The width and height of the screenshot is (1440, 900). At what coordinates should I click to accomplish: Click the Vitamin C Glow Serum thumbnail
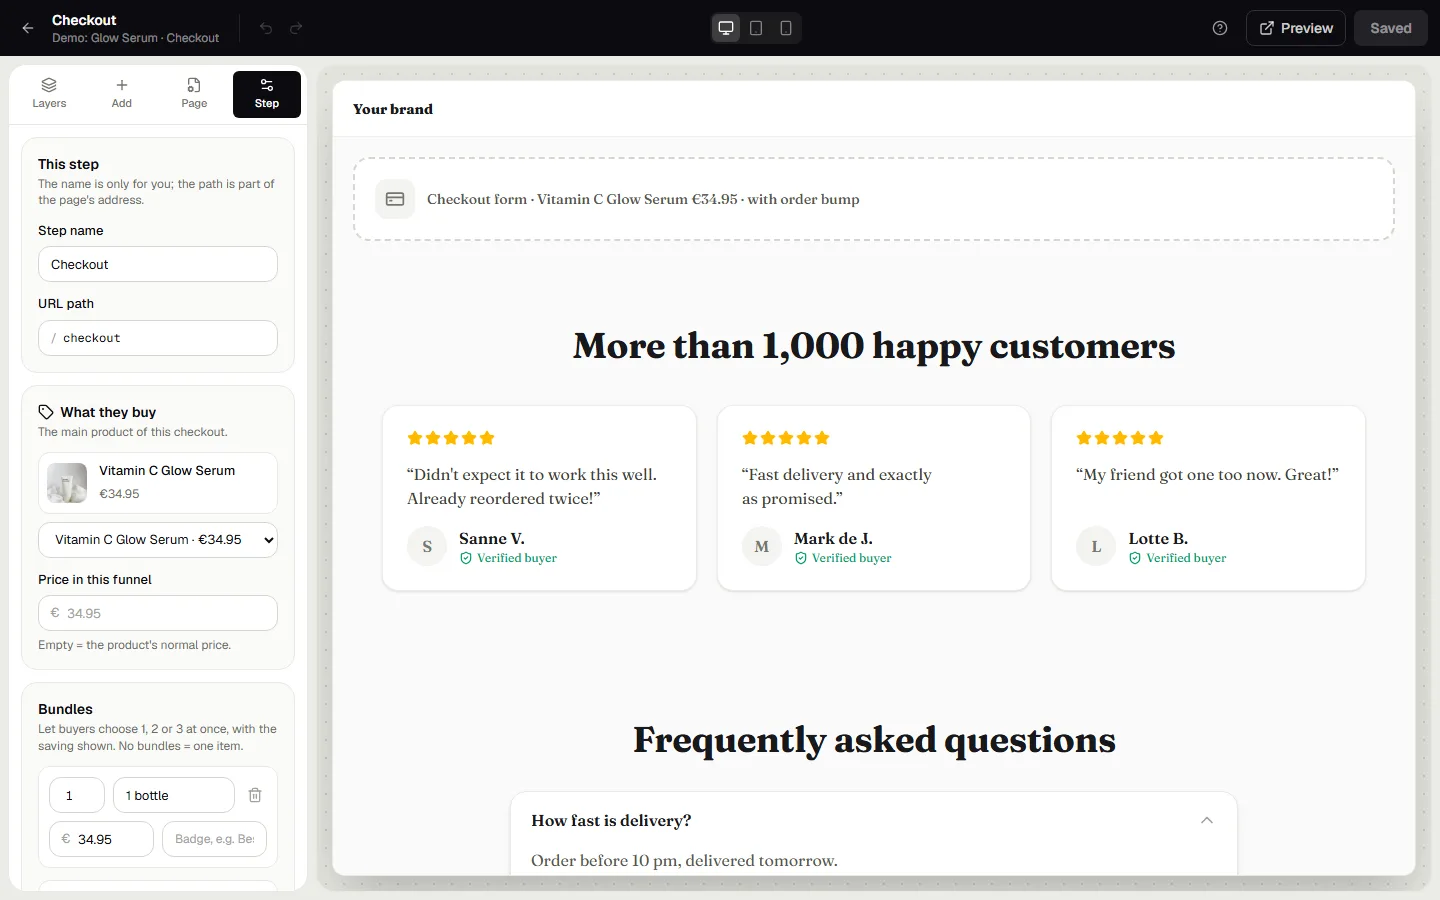pos(67,482)
